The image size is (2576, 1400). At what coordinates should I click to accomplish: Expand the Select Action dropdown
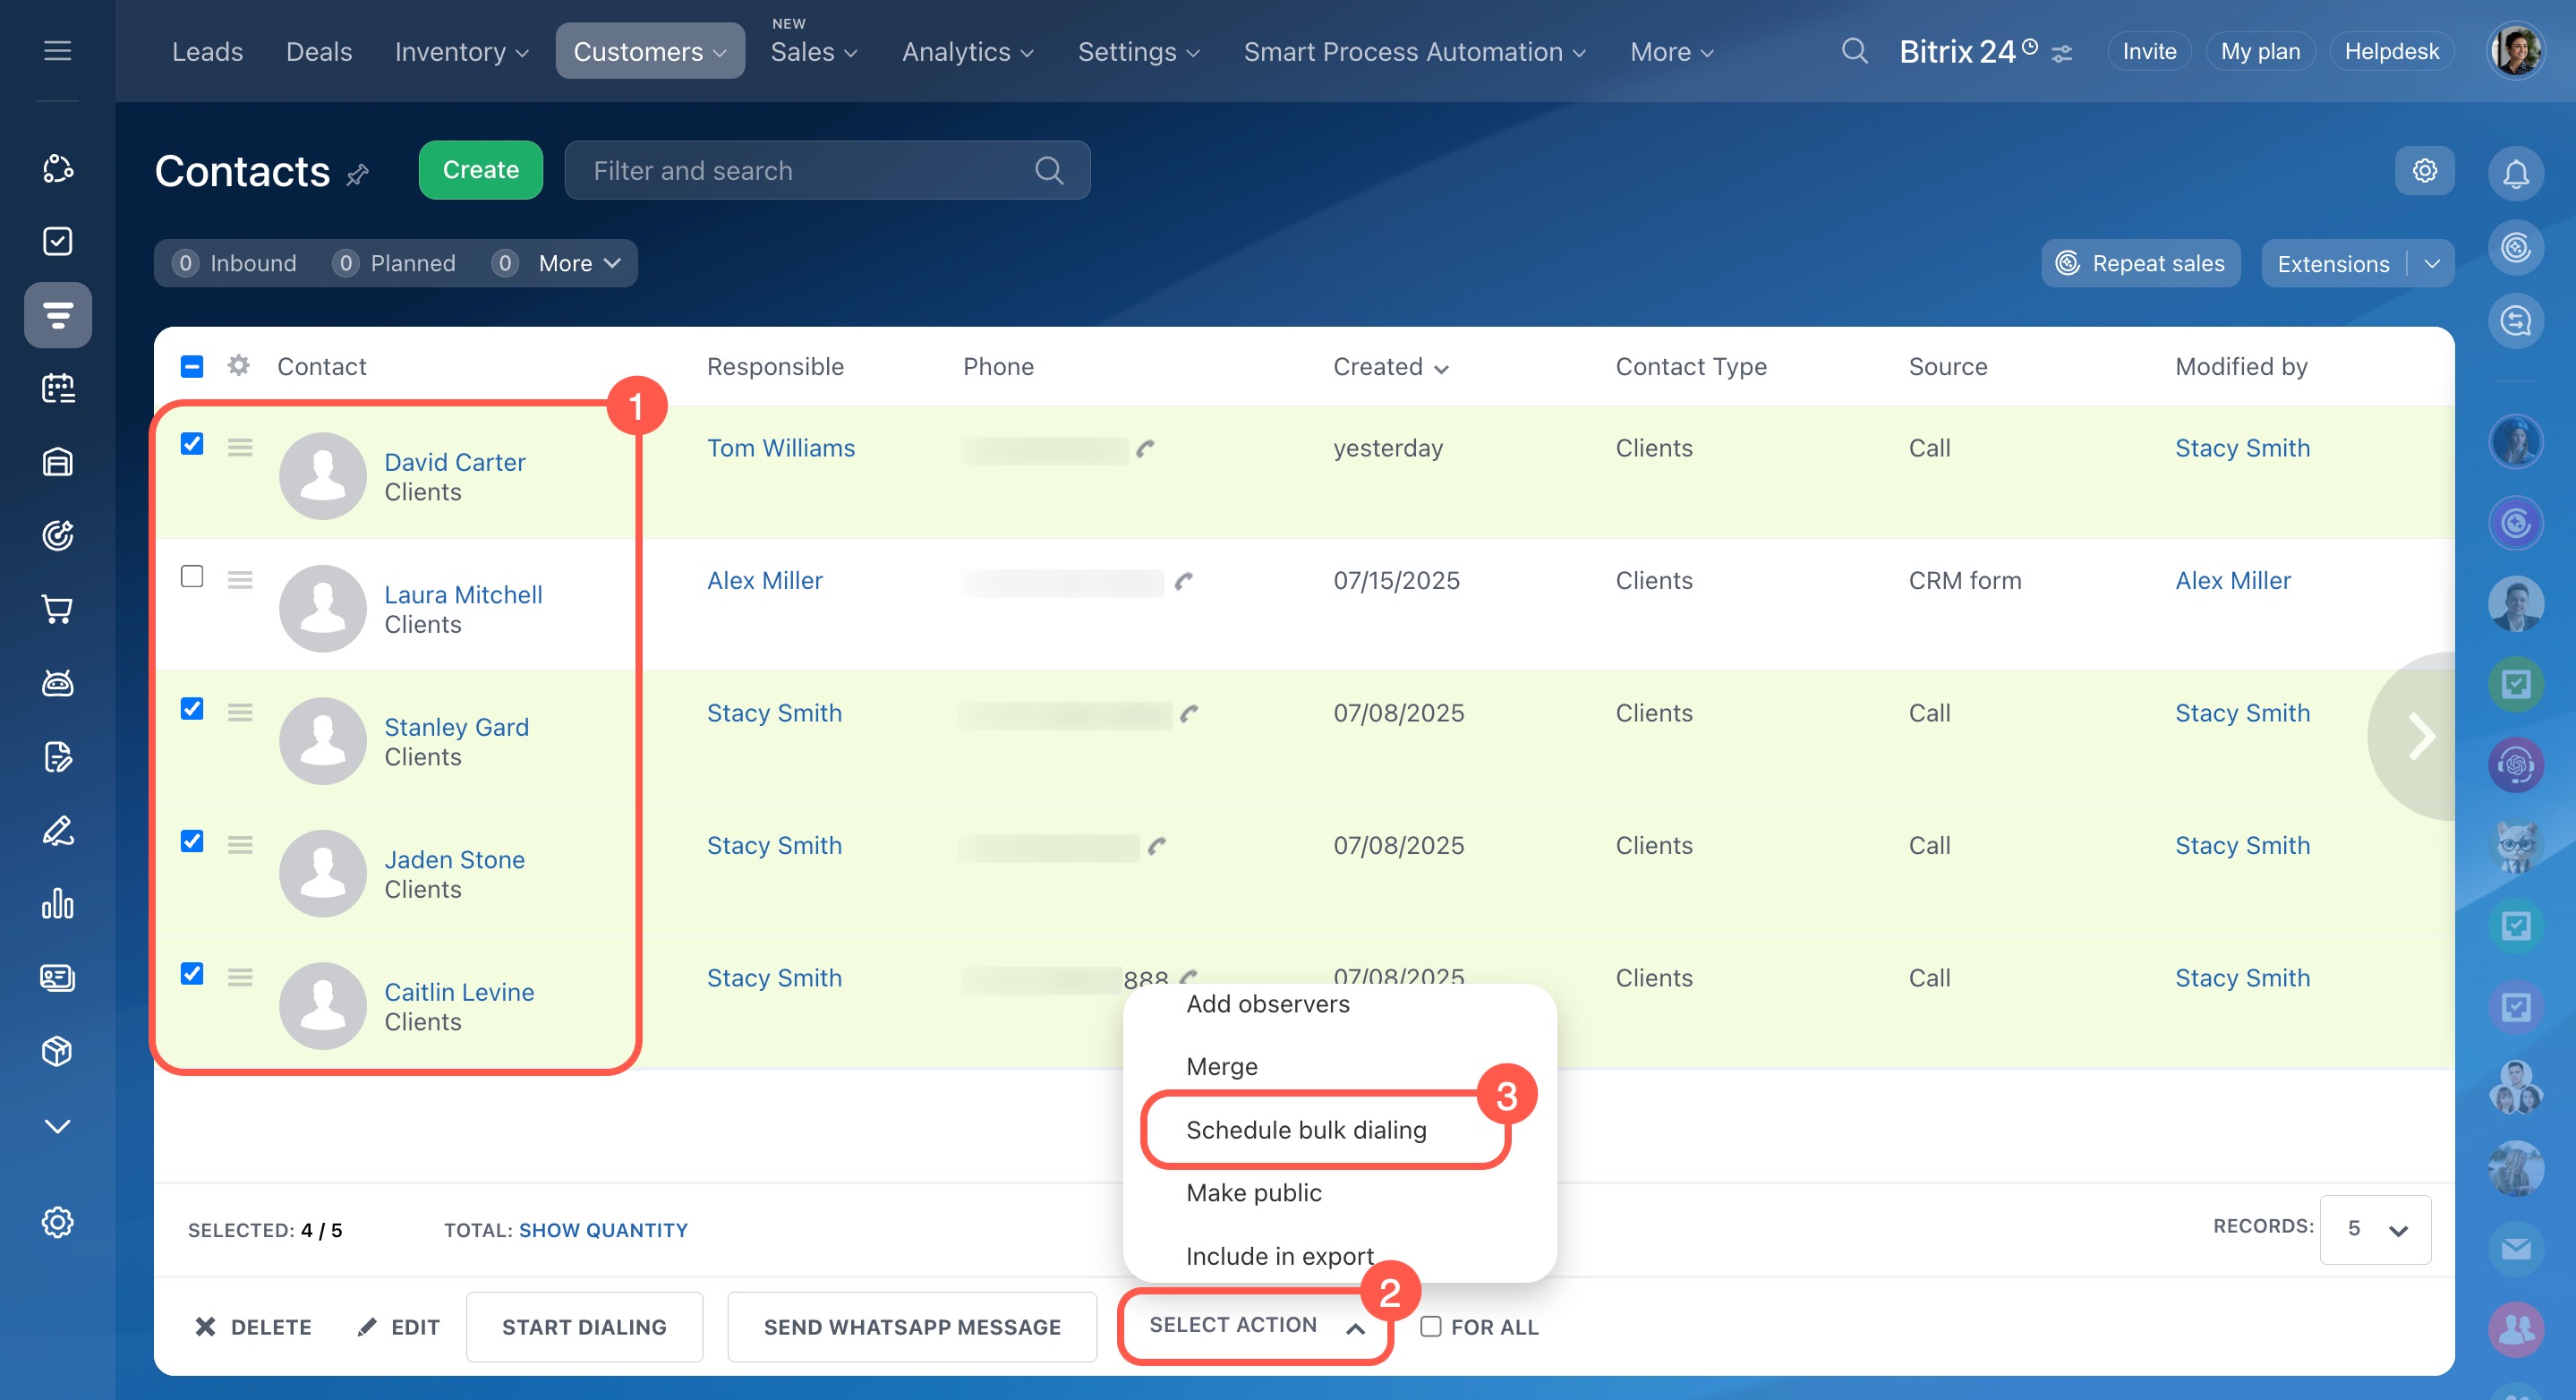coord(1255,1325)
